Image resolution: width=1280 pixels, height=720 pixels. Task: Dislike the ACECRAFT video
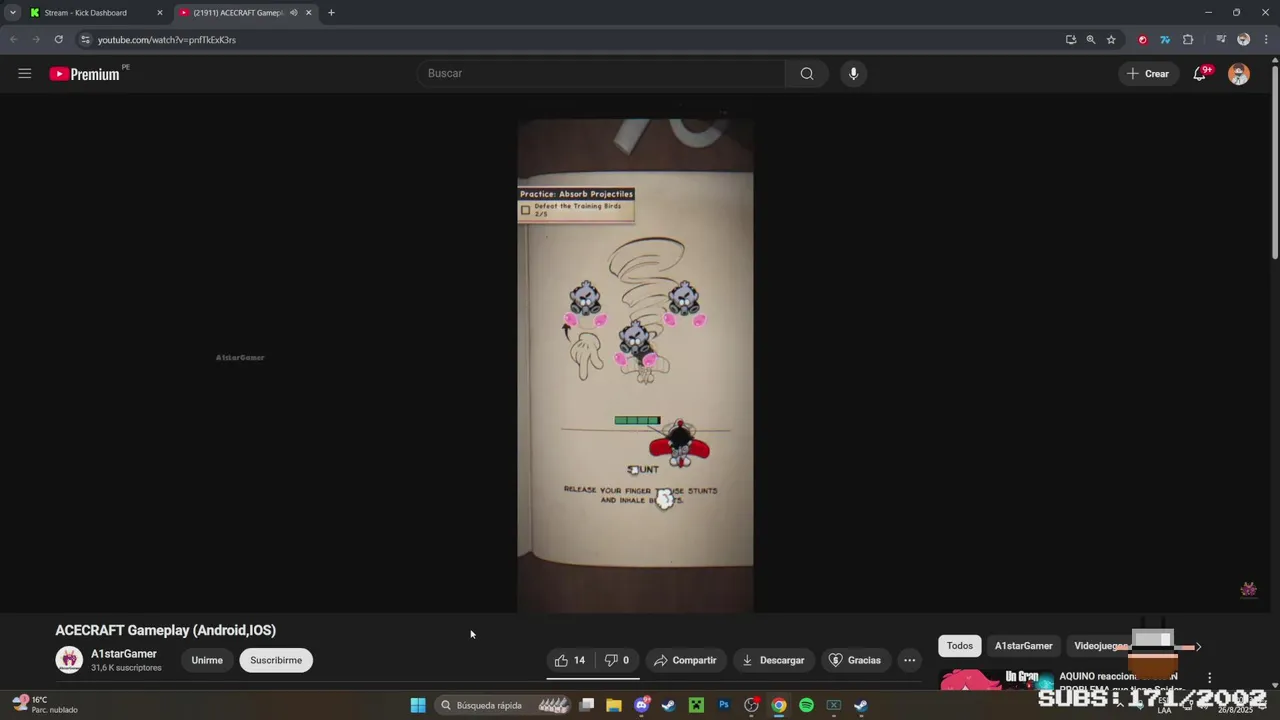pos(617,660)
